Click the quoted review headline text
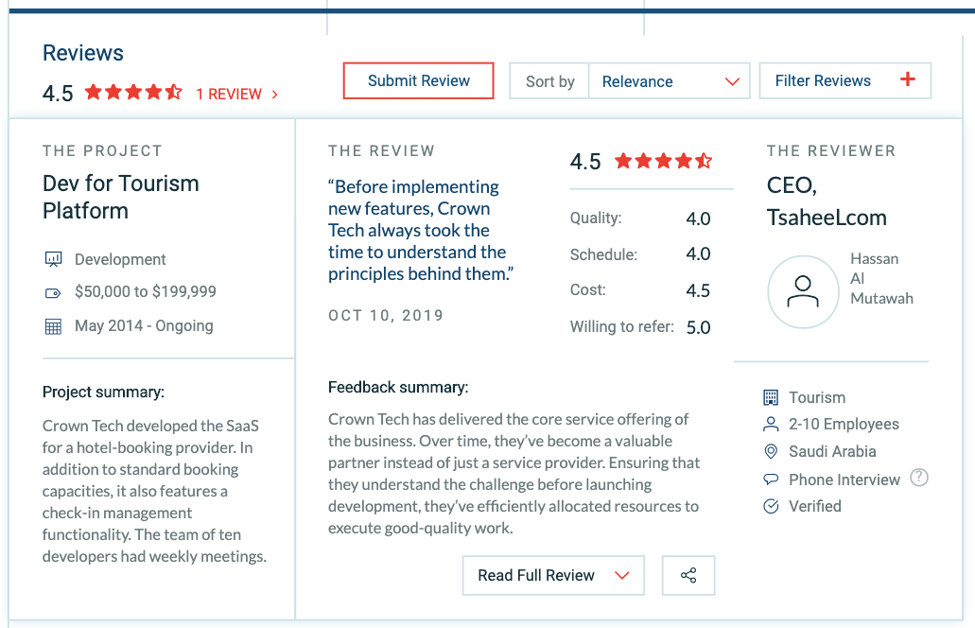This screenshot has height=628, width=975. pos(421,230)
